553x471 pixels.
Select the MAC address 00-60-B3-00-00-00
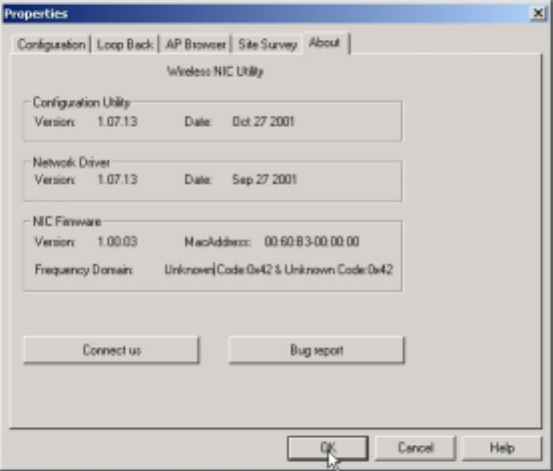[x=312, y=242]
